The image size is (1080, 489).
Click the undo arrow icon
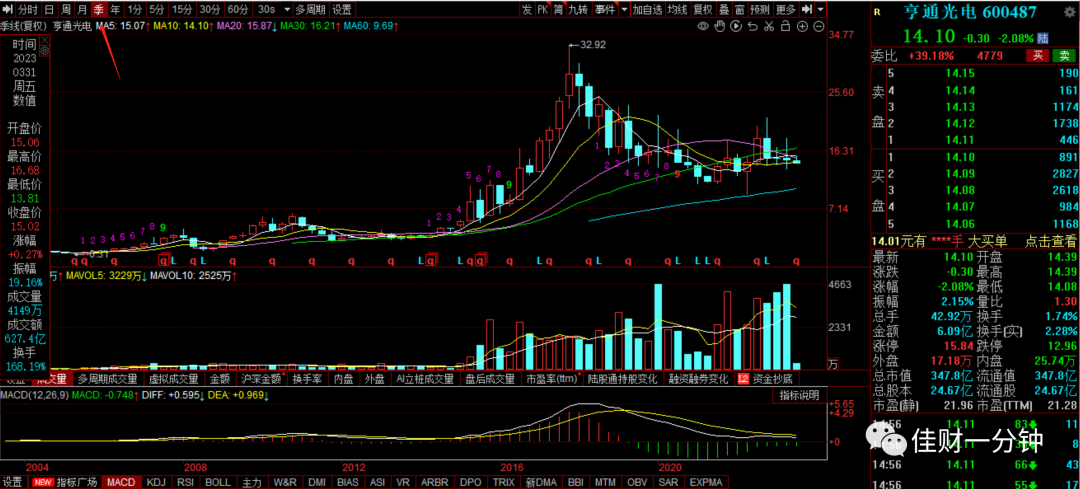point(752,26)
